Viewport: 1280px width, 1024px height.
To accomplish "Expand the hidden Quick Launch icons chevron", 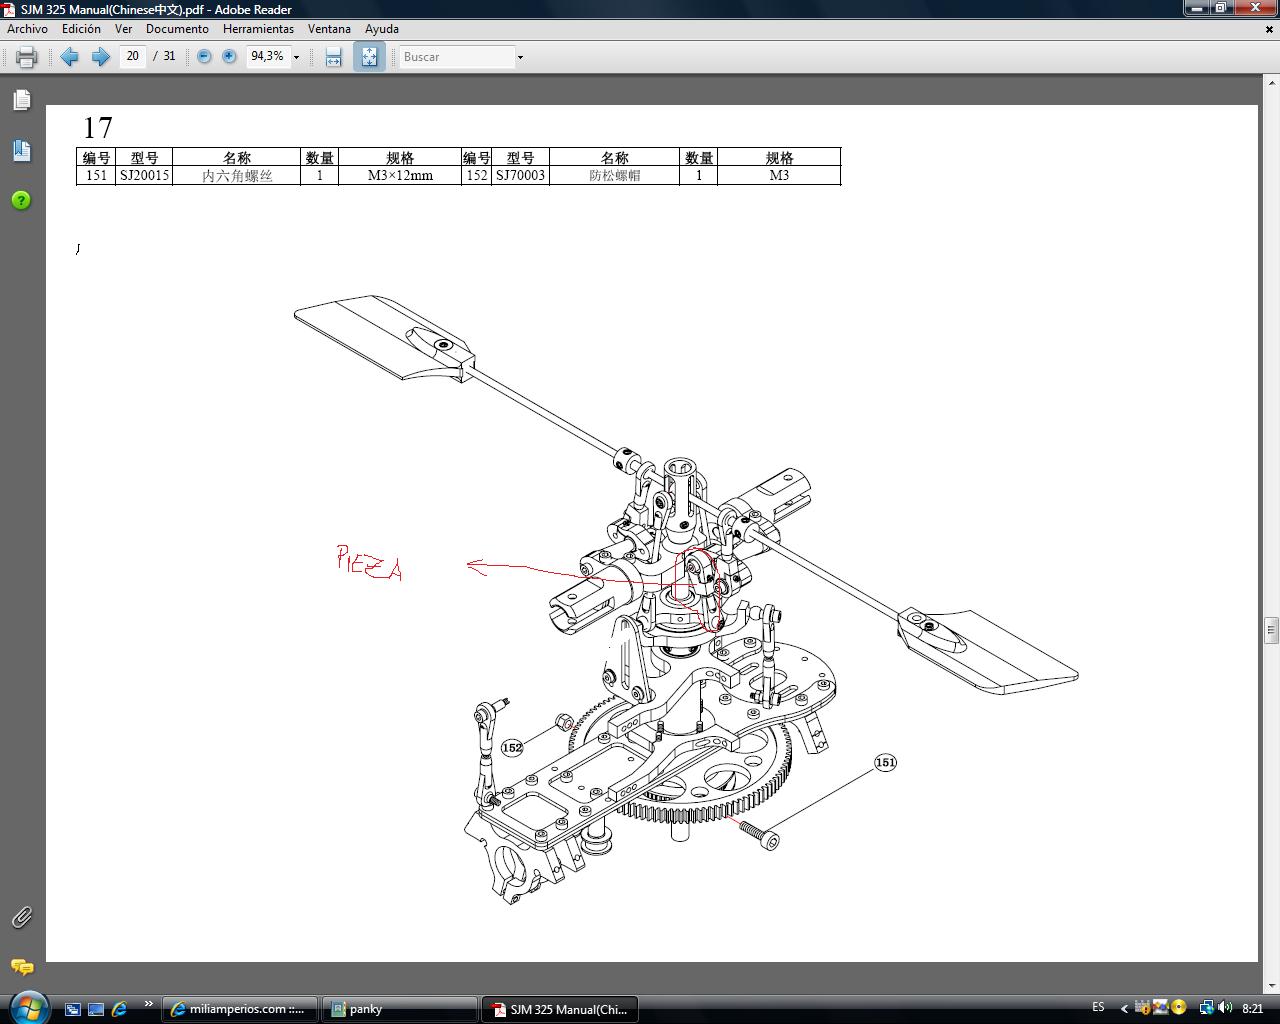I will pos(149,1004).
